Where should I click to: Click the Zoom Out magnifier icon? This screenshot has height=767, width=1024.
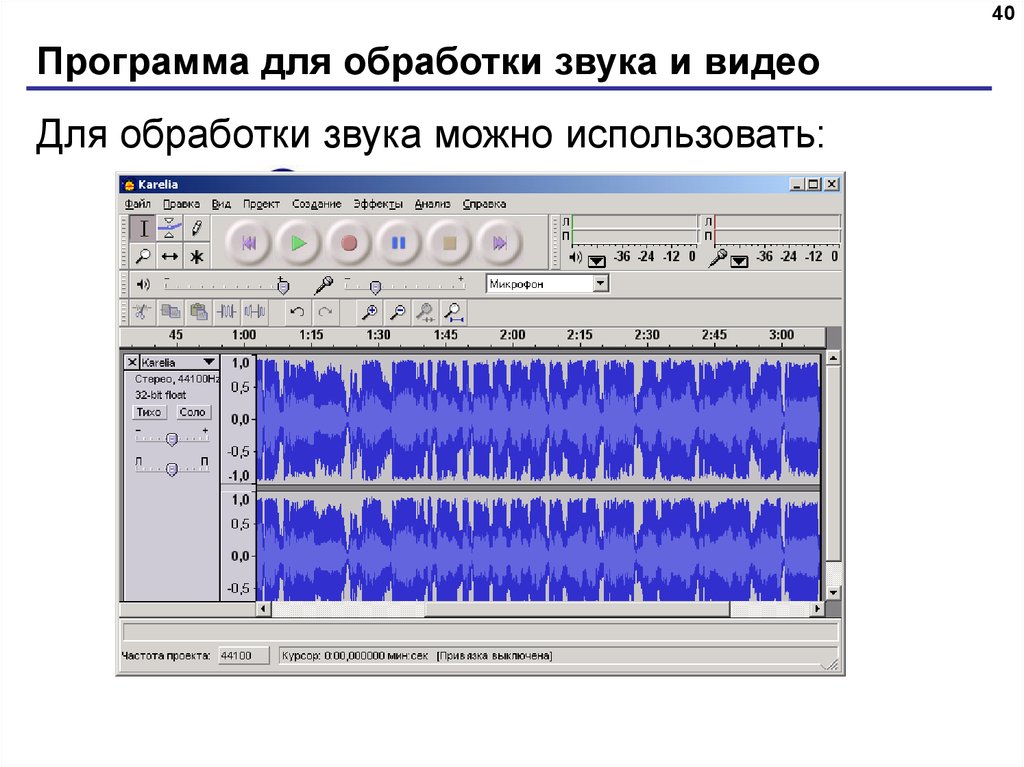397,312
